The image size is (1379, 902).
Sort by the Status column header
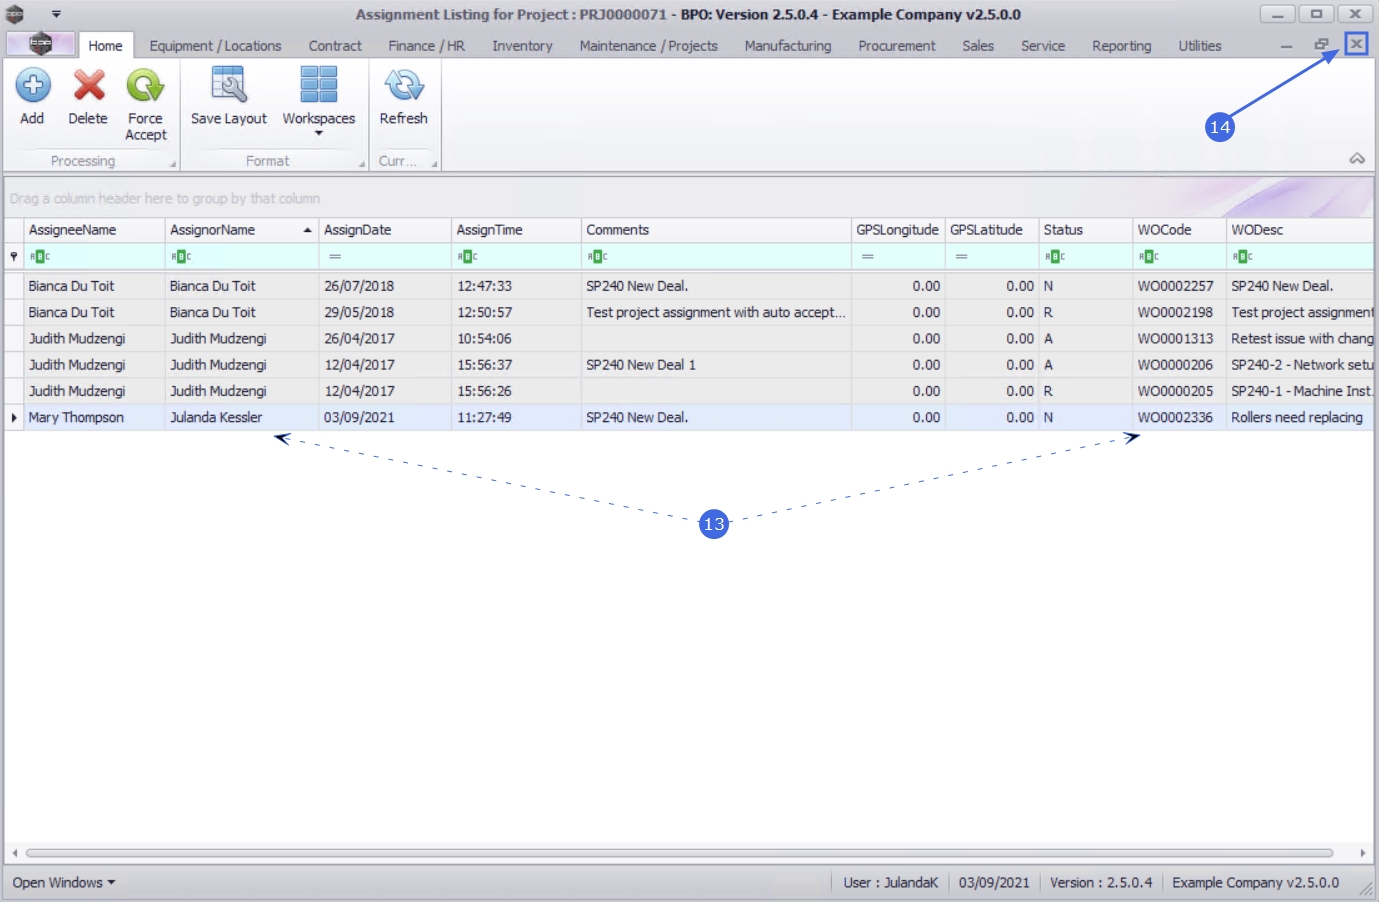[x=1086, y=230]
